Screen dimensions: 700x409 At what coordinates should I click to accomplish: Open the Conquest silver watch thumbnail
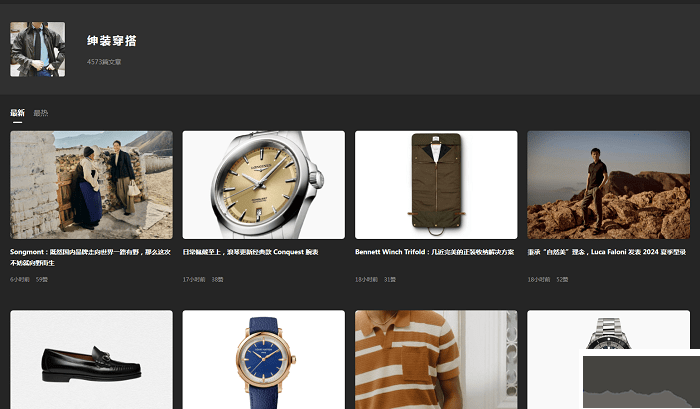[x=263, y=184]
